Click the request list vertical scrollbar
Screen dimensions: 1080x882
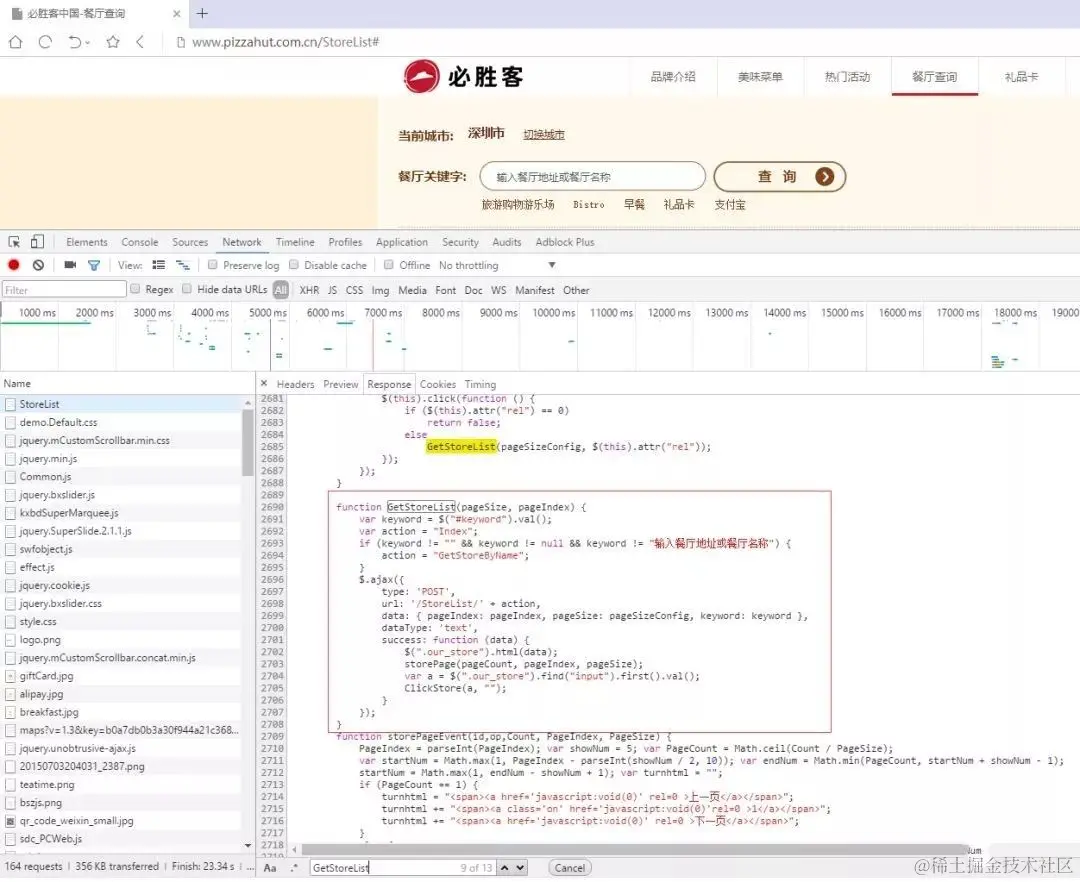(x=248, y=441)
